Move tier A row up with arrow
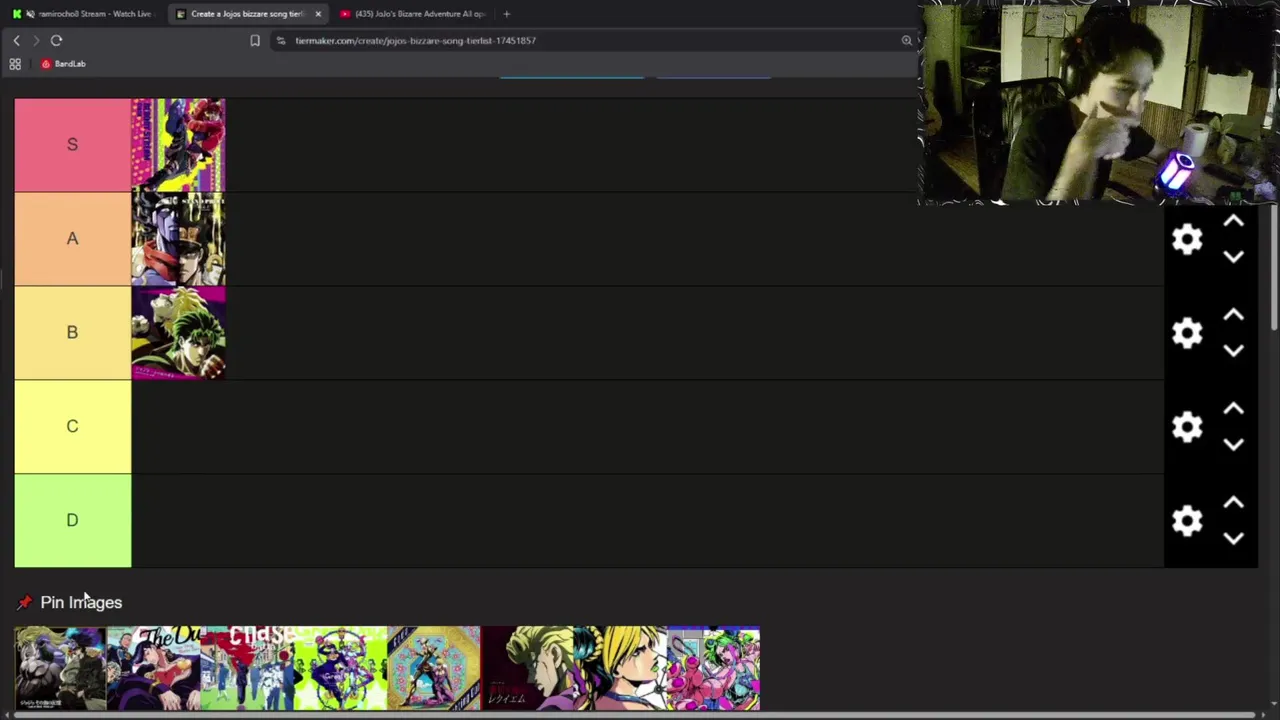This screenshot has height=720, width=1280. [1233, 222]
